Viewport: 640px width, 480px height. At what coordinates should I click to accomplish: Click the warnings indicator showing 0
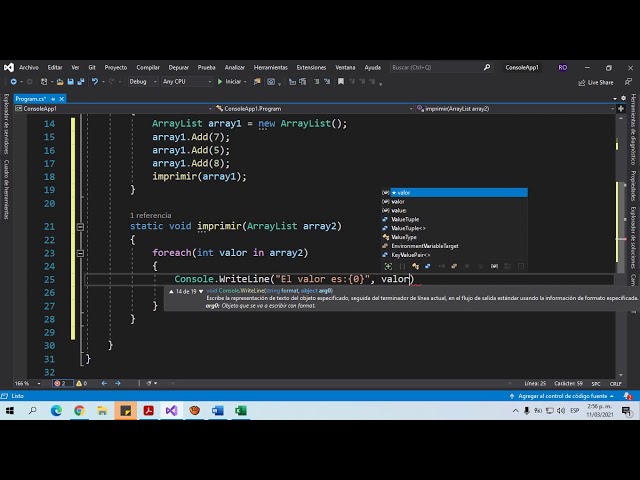[82, 383]
